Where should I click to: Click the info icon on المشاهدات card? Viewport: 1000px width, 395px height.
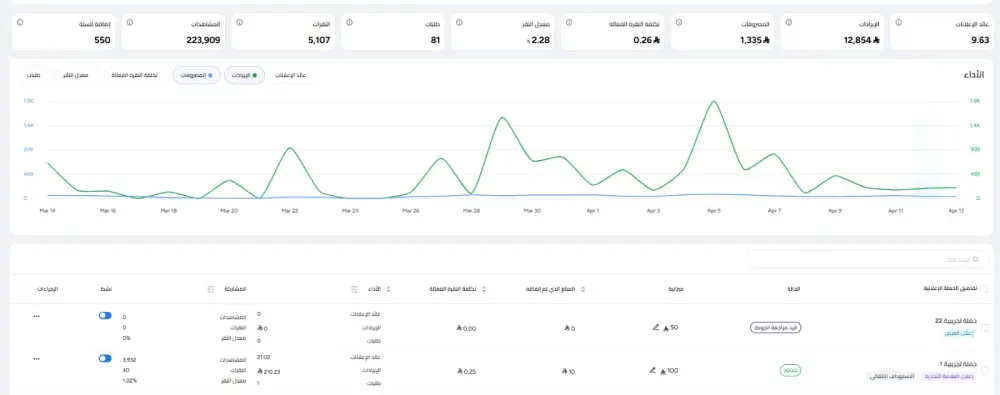(x=130, y=22)
